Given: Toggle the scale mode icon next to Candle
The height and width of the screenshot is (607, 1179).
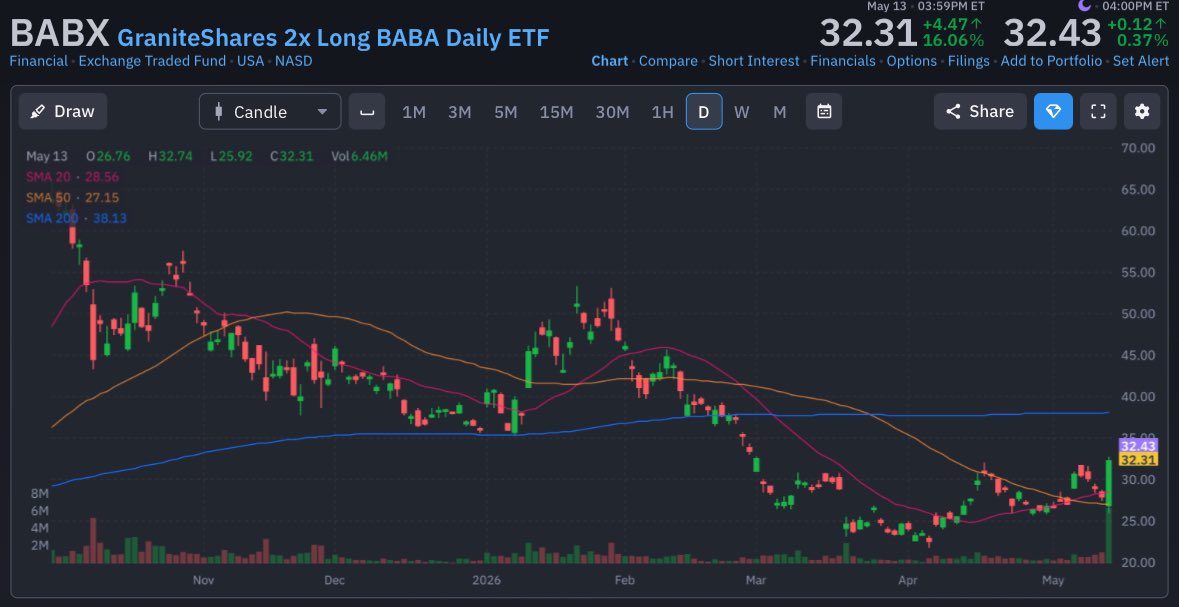Looking at the screenshot, I should tap(367, 111).
